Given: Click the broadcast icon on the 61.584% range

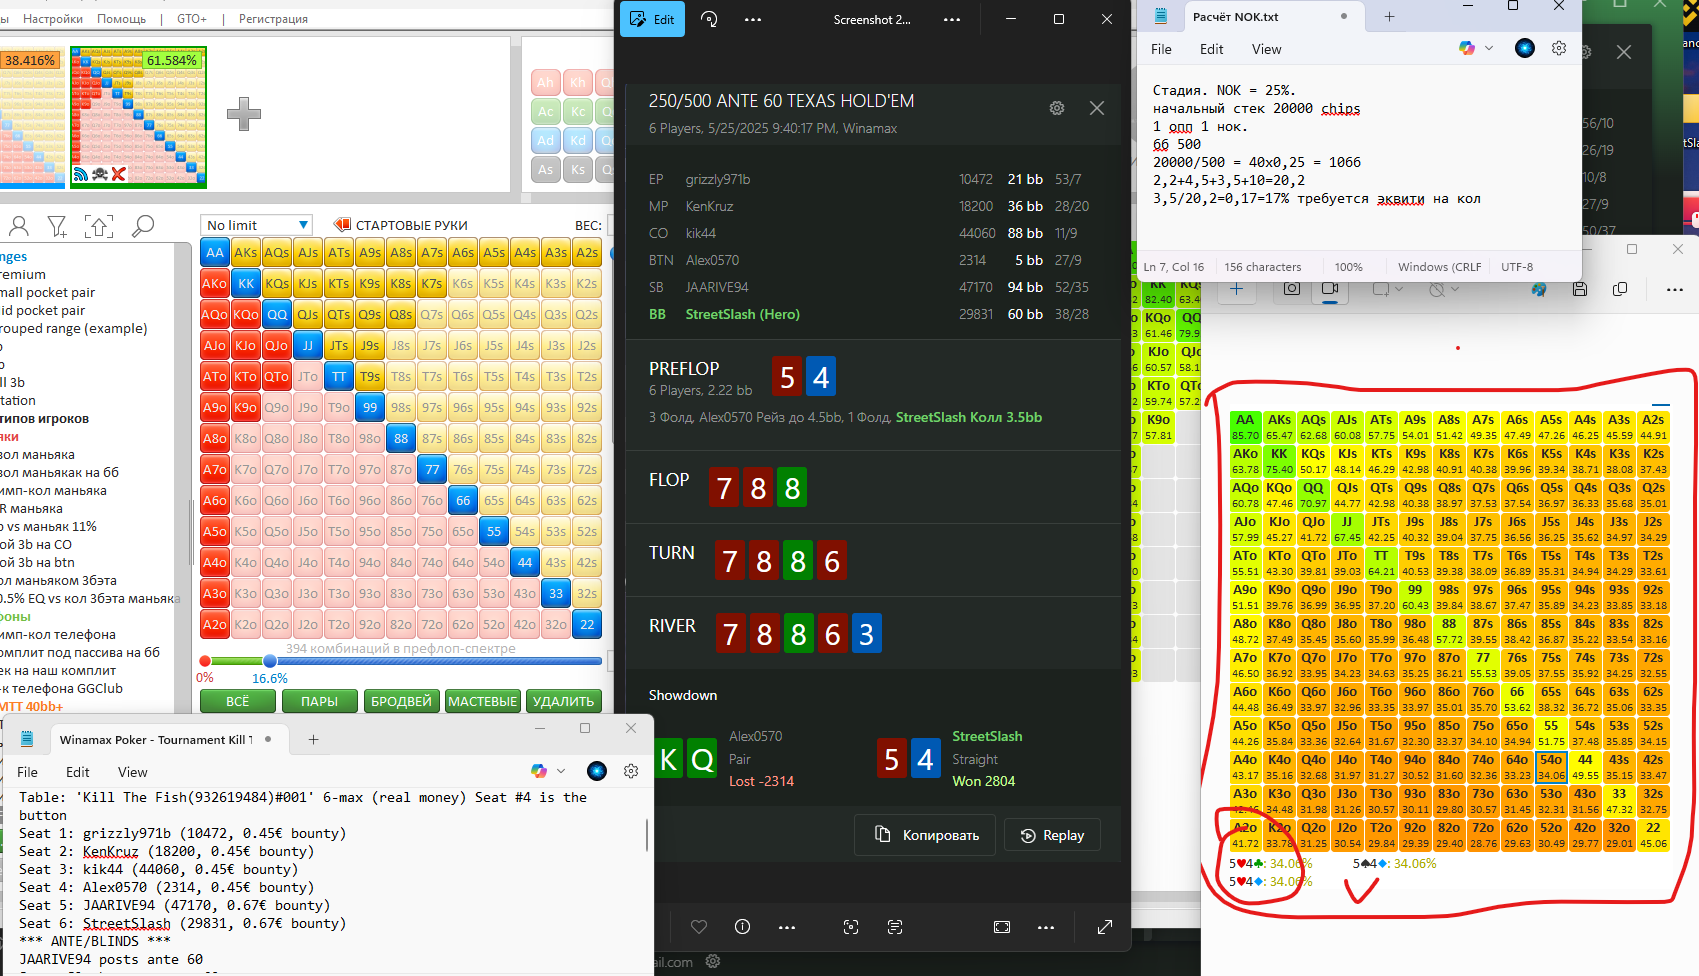Looking at the screenshot, I should 80,174.
